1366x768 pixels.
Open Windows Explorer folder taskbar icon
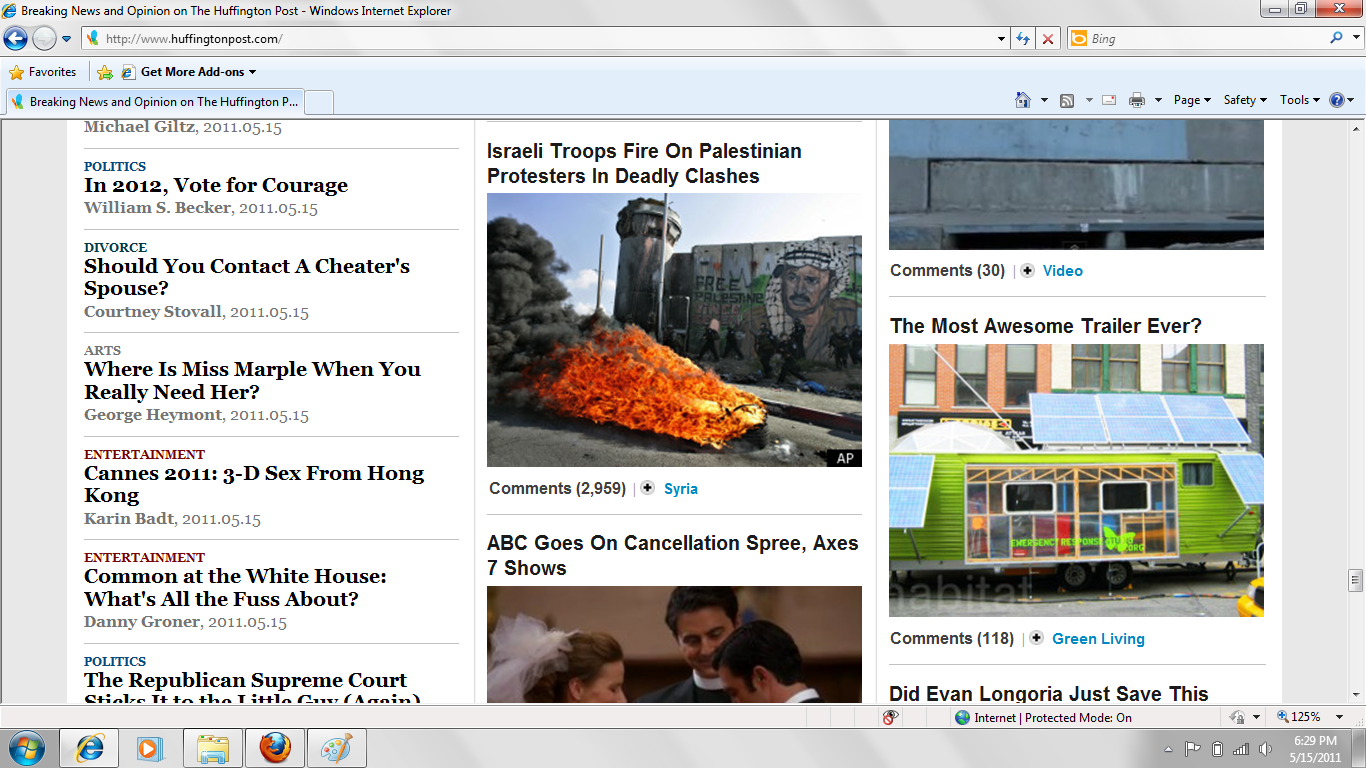pos(213,748)
